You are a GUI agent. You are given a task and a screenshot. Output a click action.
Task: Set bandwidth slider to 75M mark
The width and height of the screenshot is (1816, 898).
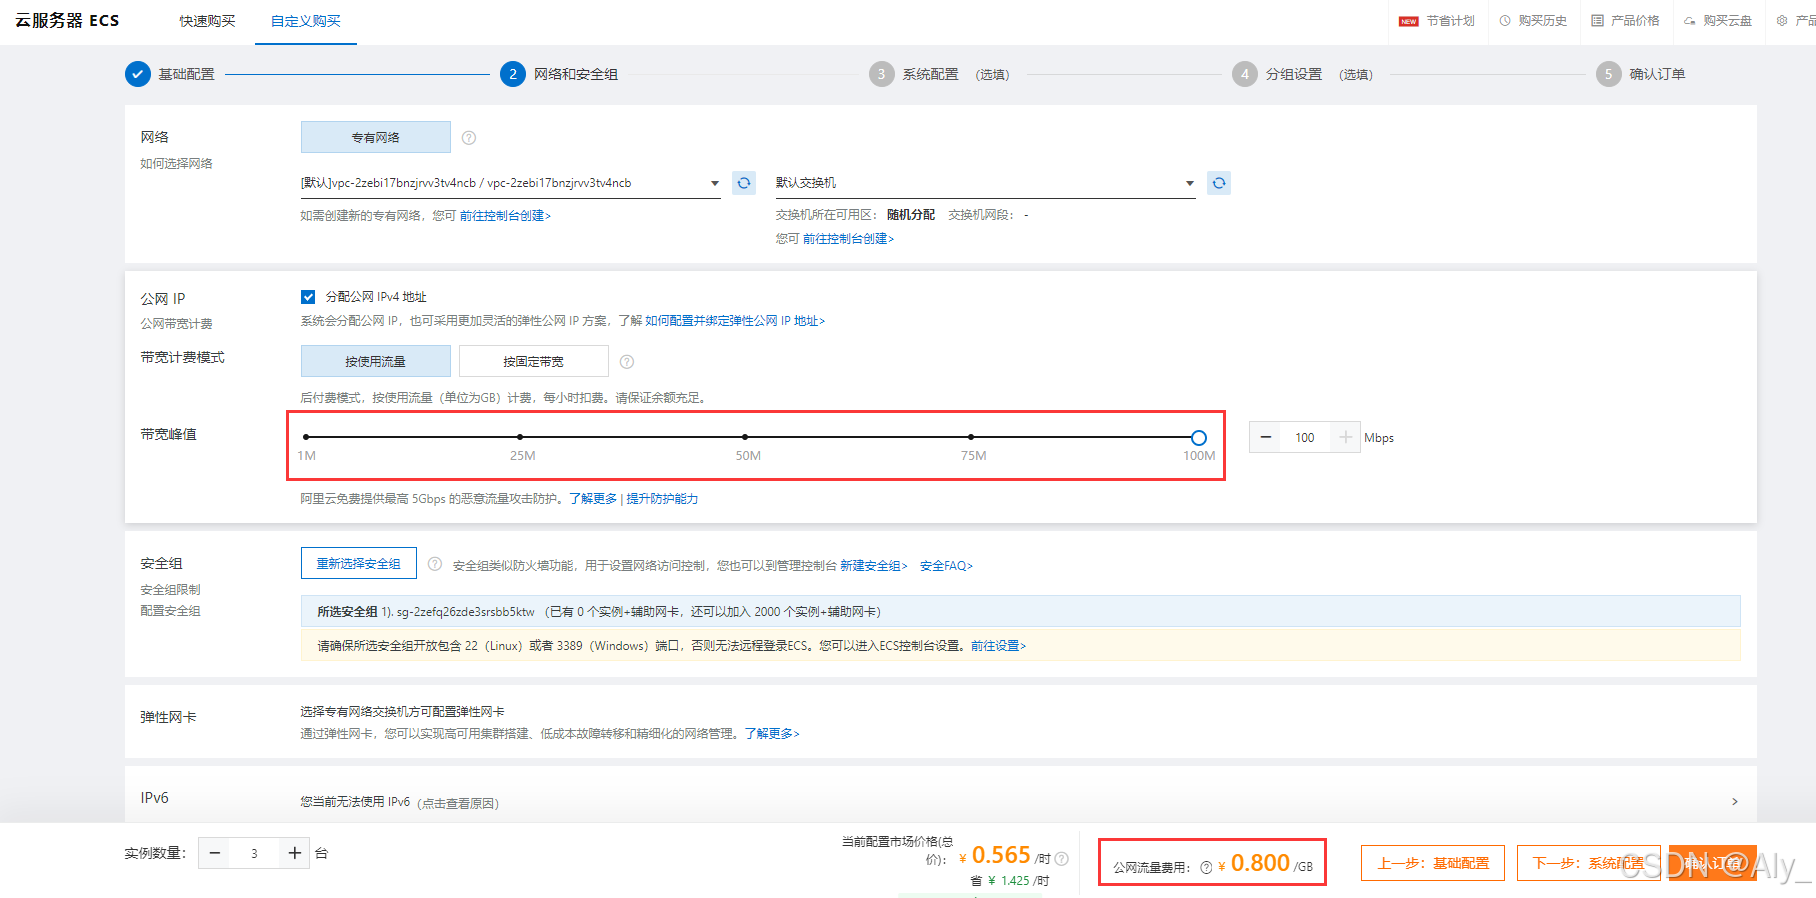coord(971,437)
